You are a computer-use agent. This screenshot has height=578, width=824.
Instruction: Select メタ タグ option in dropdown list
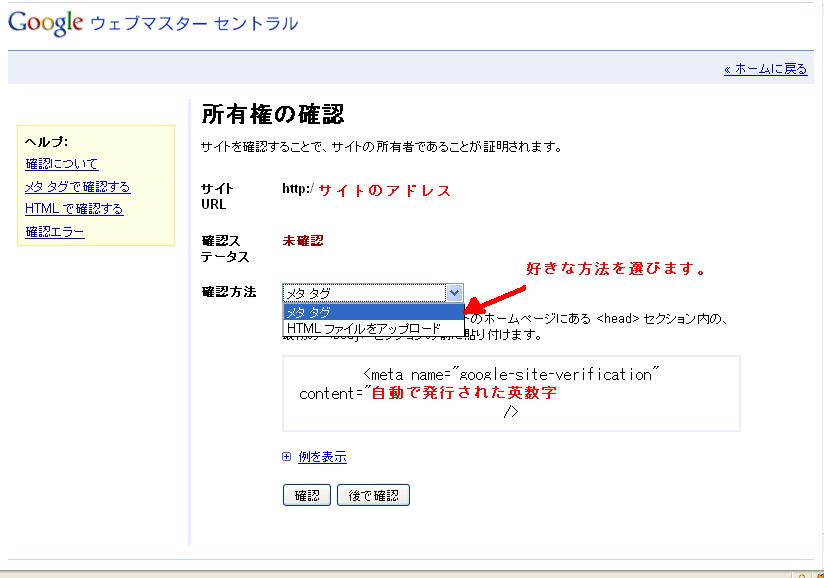pyautogui.click(x=373, y=312)
